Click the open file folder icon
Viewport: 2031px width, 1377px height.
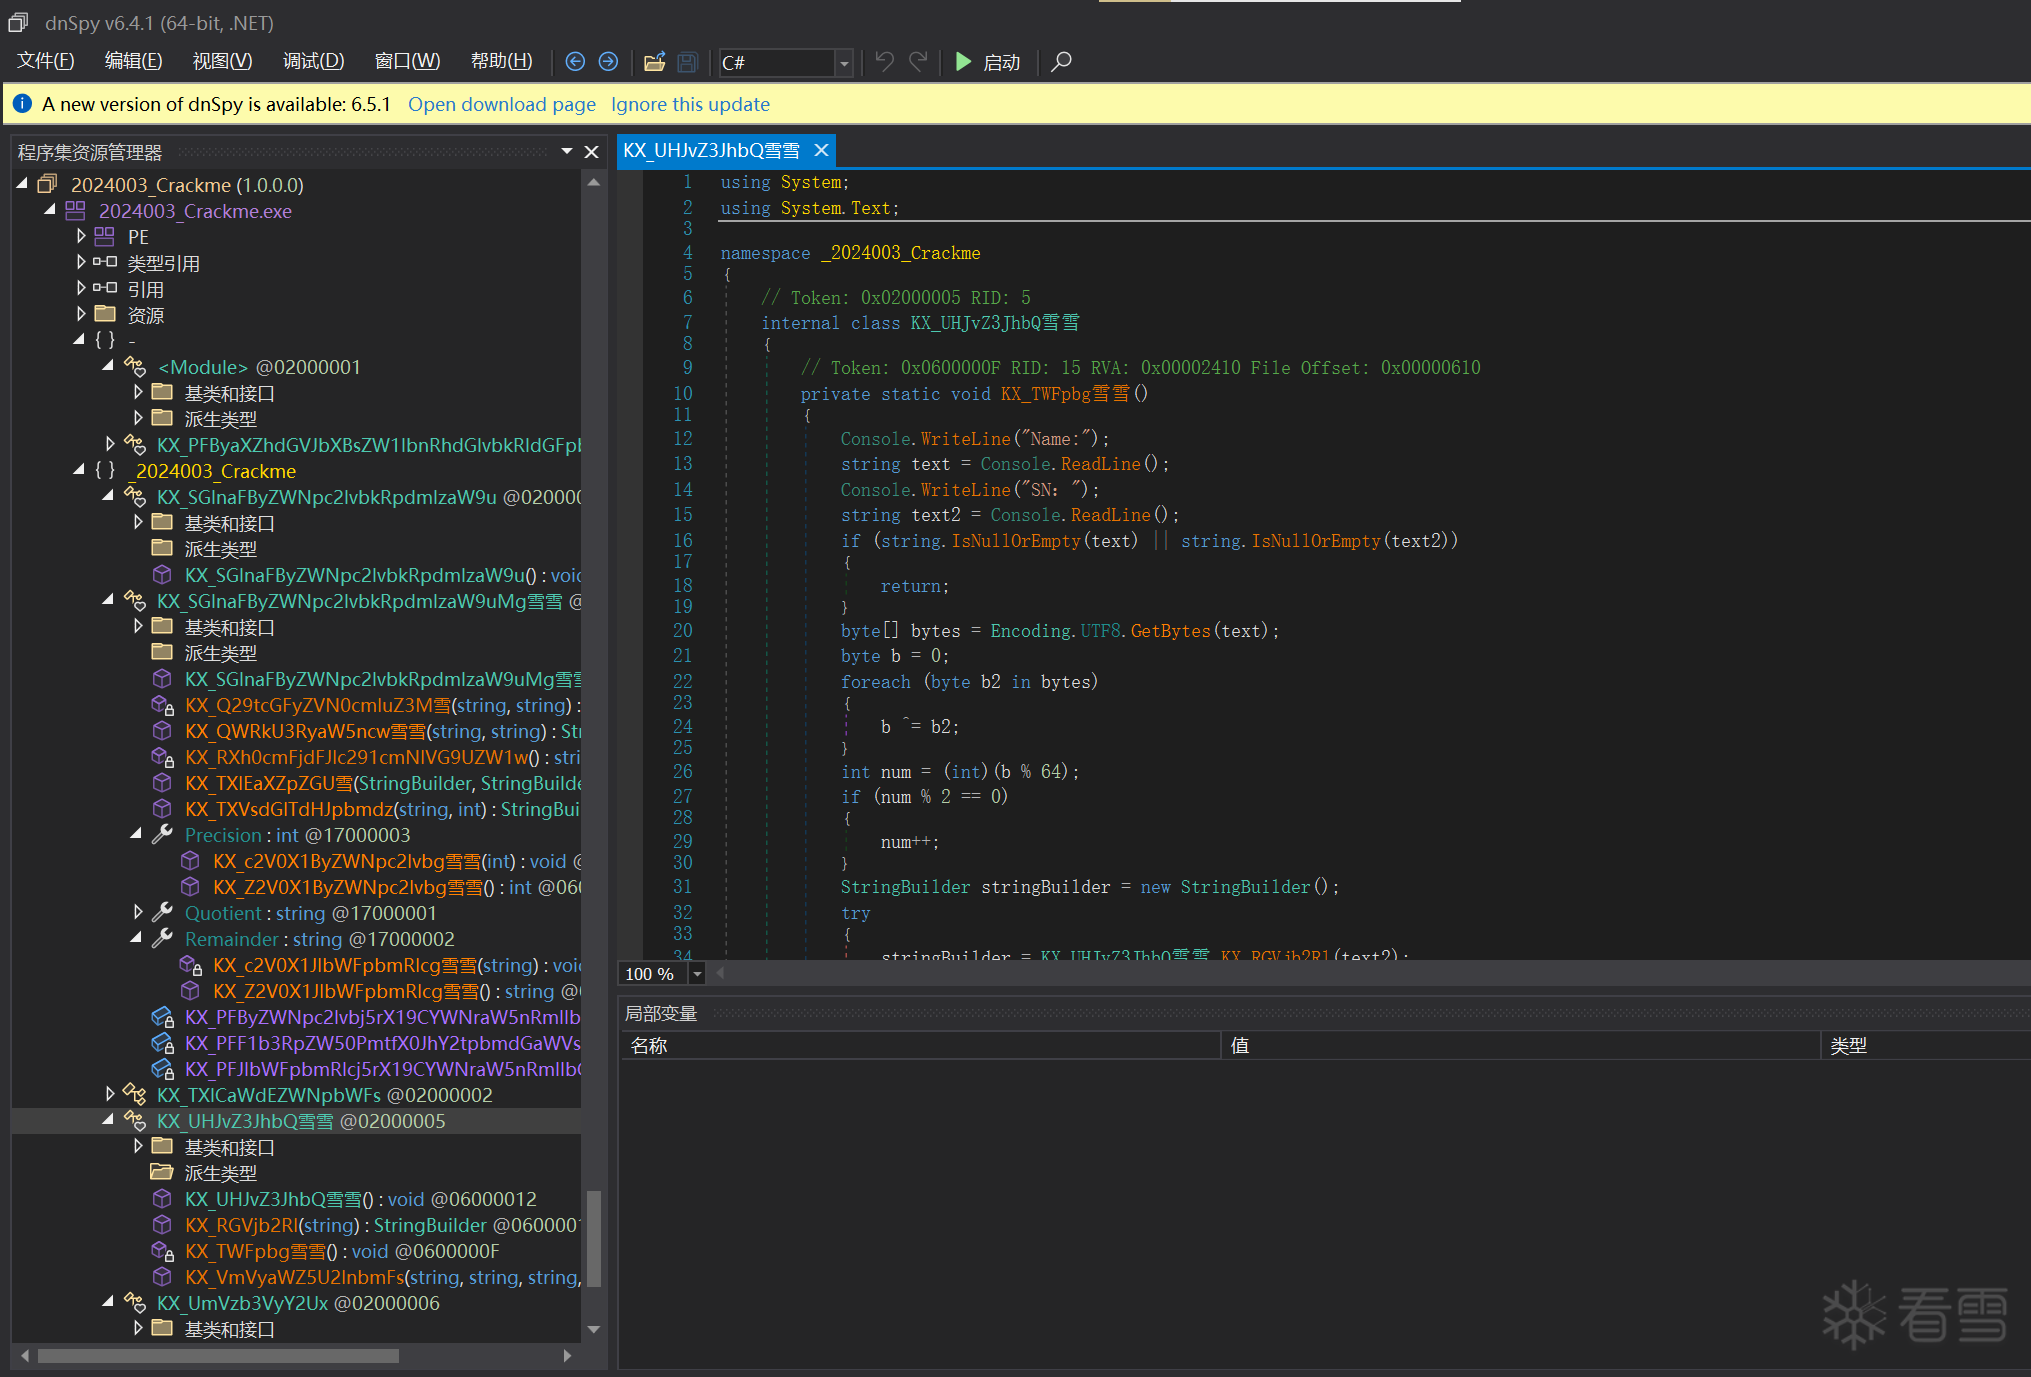click(x=654, y=62)
